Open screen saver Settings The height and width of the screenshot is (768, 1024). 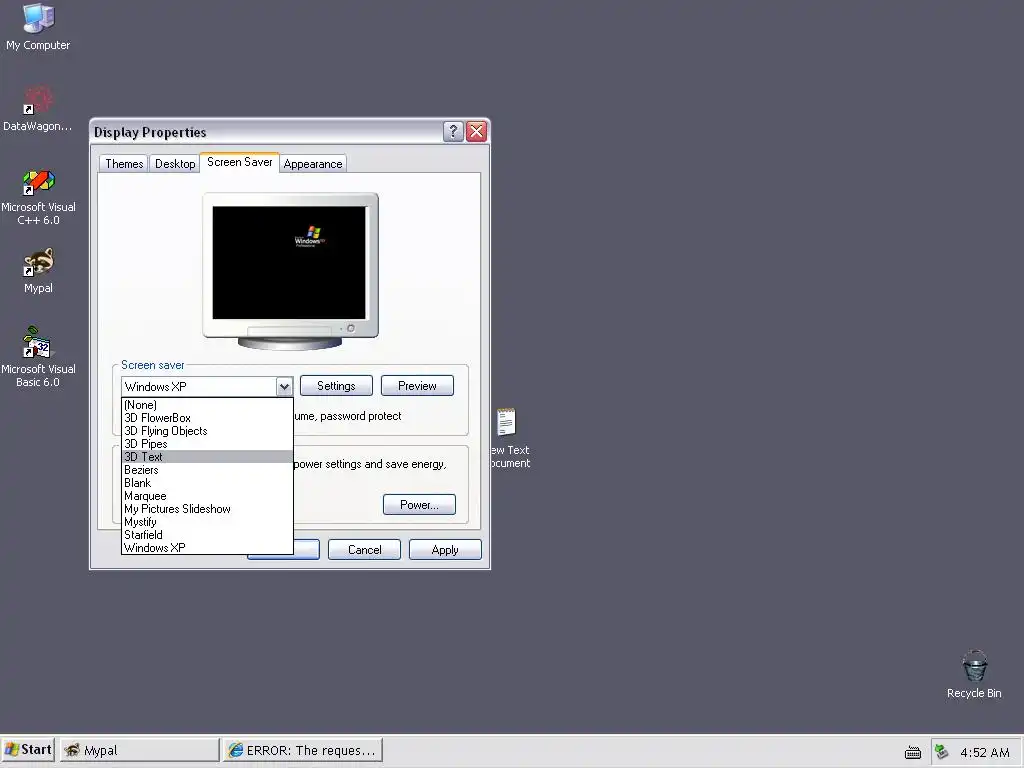(336, 386)
